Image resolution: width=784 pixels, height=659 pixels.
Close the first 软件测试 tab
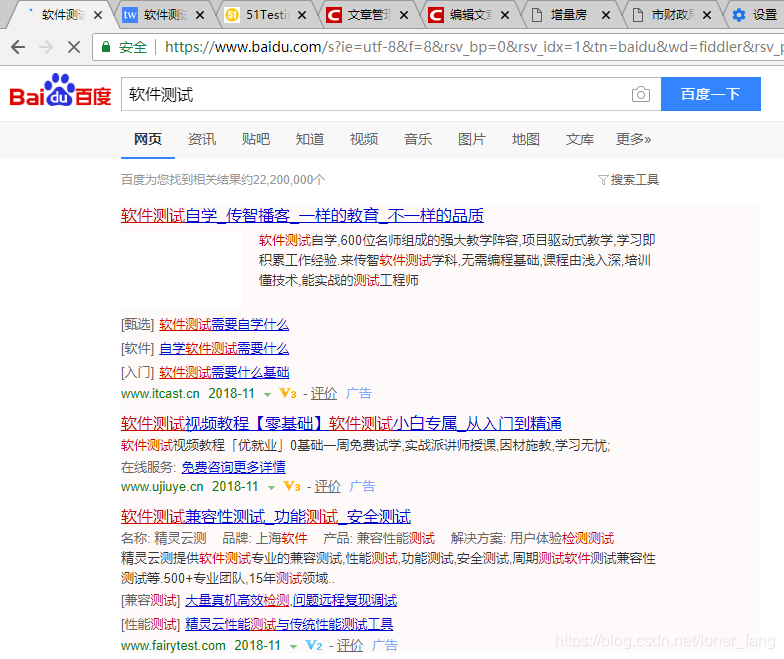pos(98,15)
